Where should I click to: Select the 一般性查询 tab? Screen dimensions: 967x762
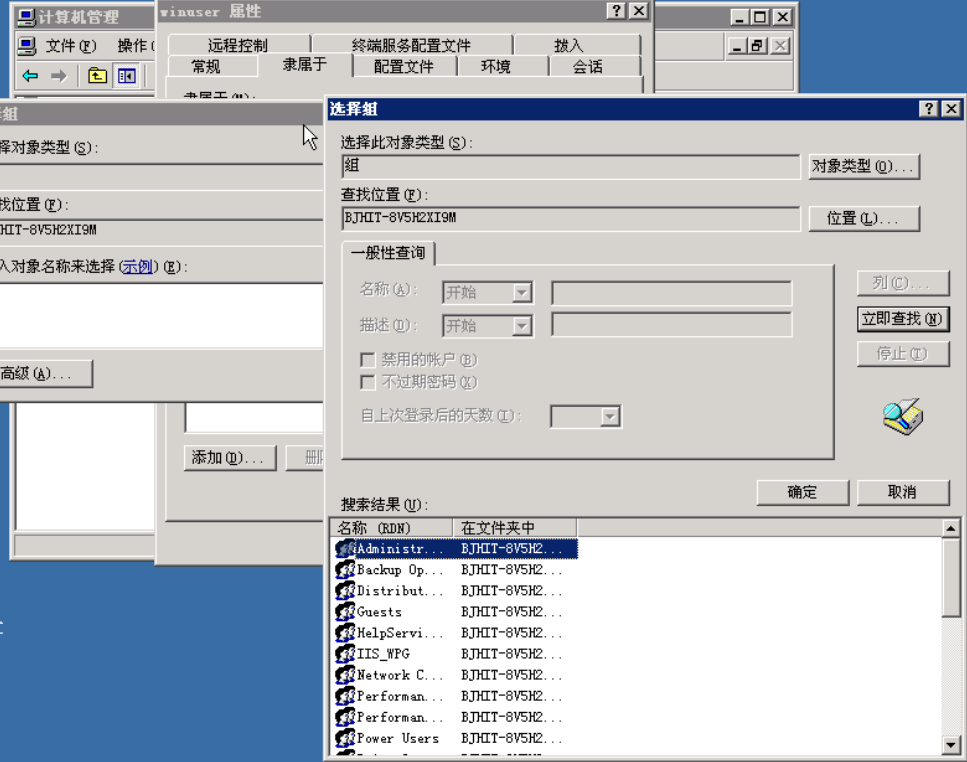click(x=388, y=253)
